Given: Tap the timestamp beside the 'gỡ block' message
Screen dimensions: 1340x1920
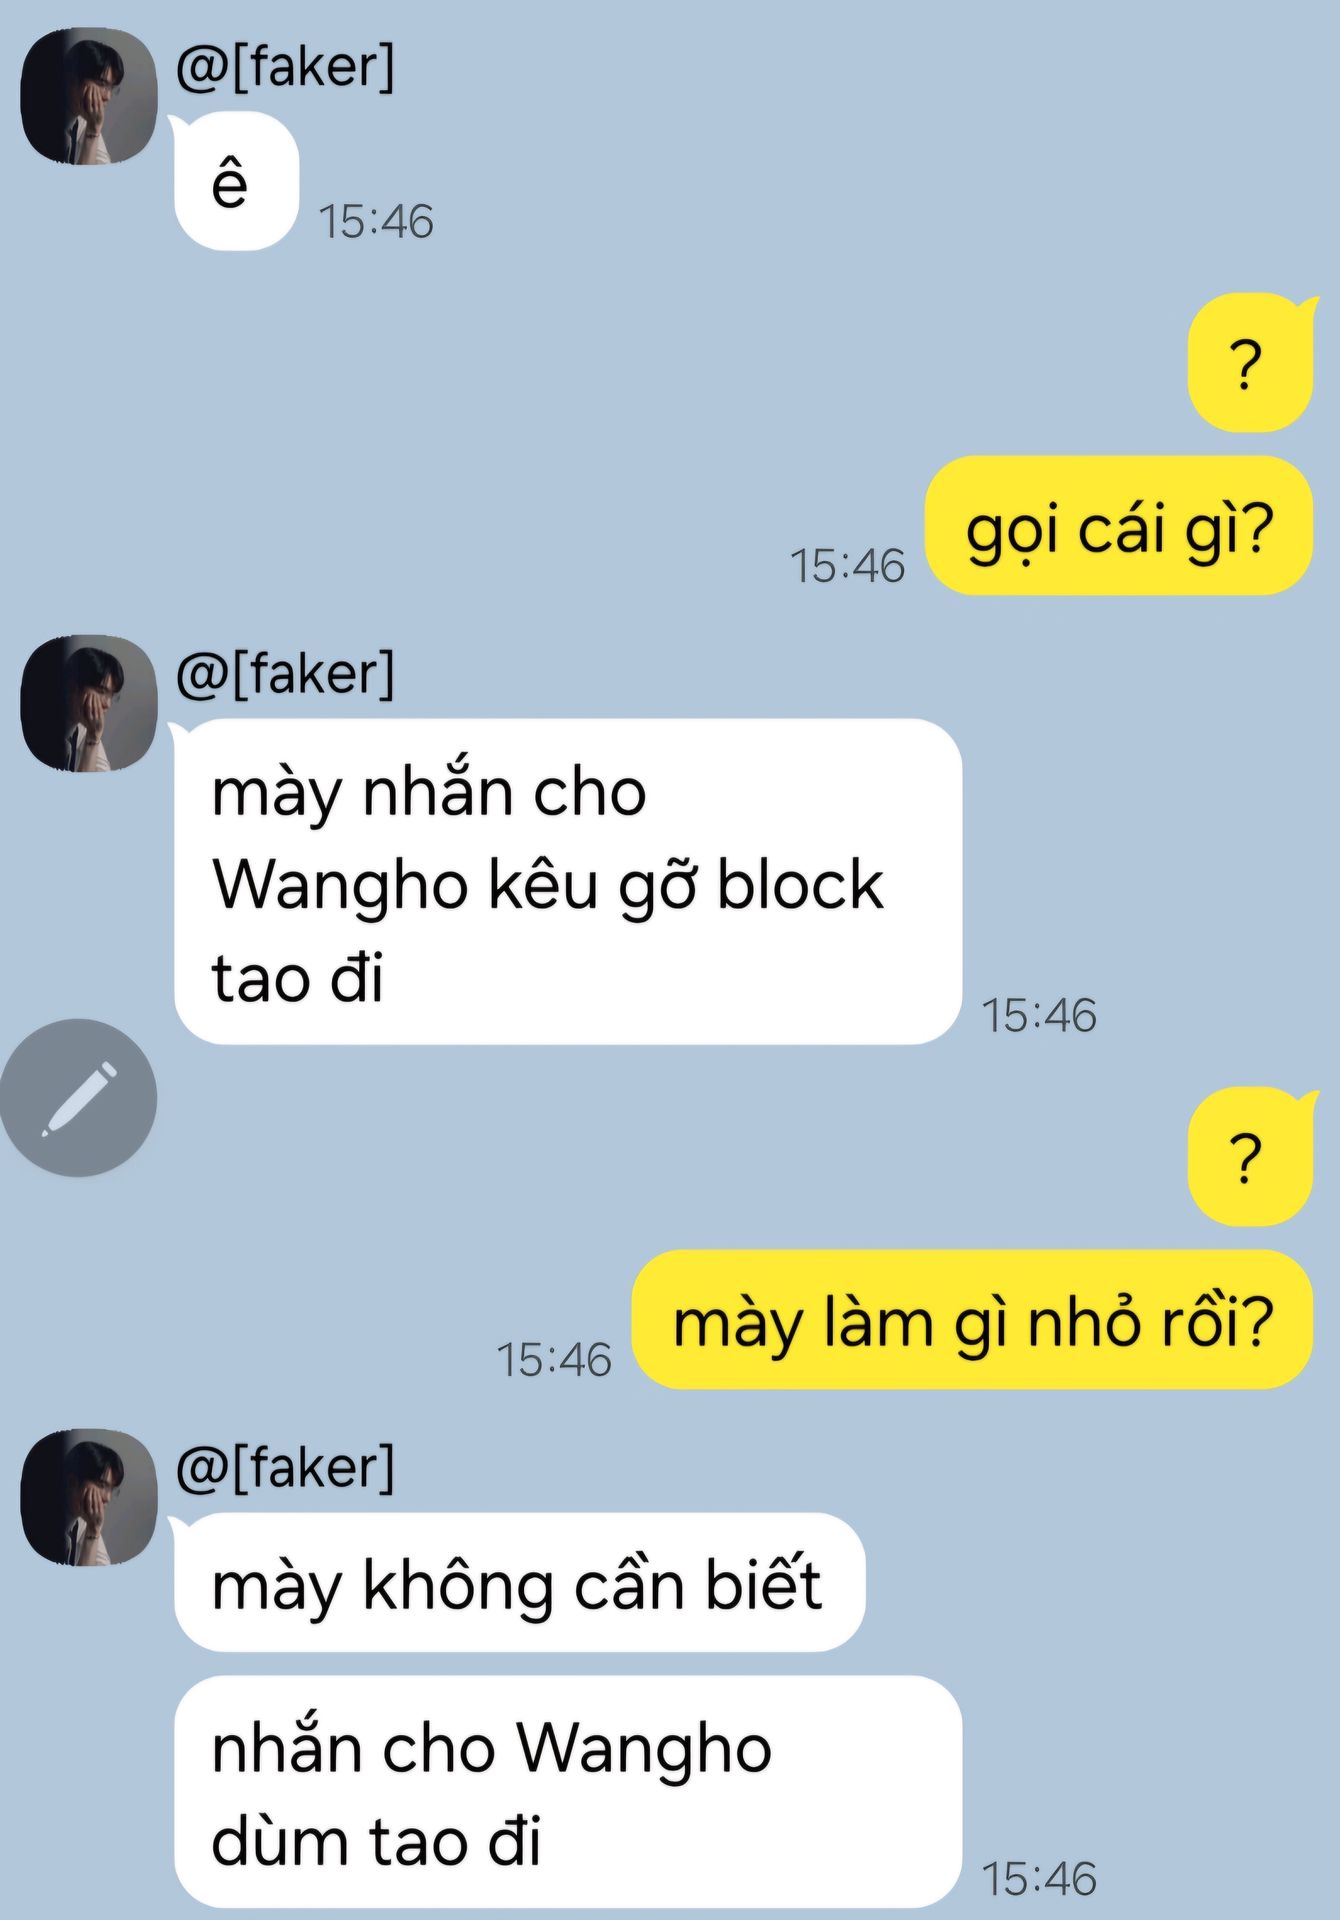Looking at the screenshot, I should (x=1039, y=1015).
